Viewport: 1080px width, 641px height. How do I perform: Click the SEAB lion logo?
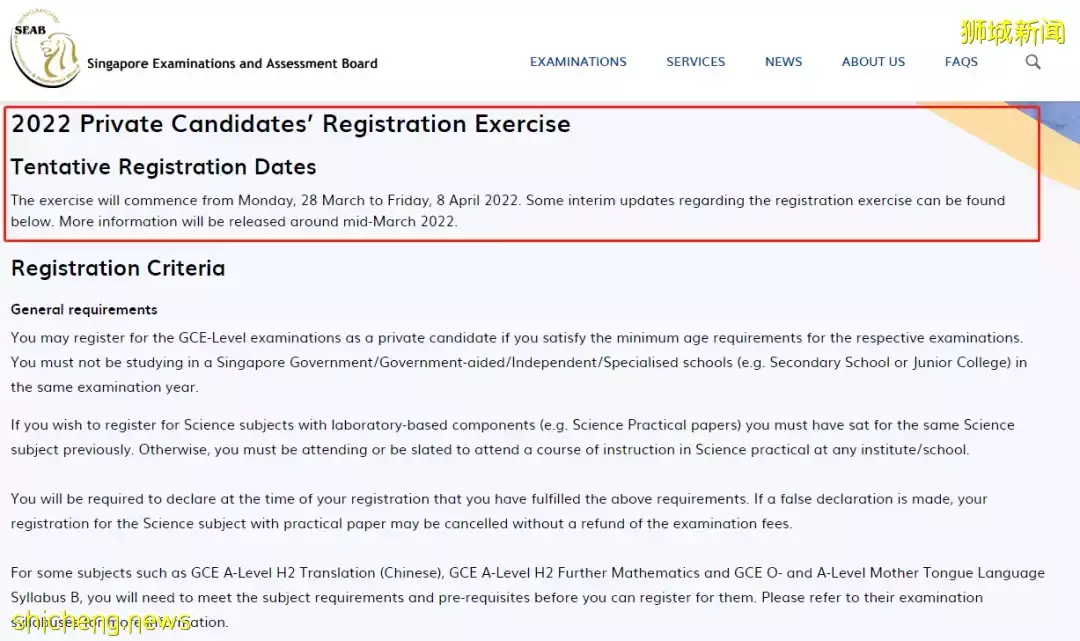click(44, 49)
